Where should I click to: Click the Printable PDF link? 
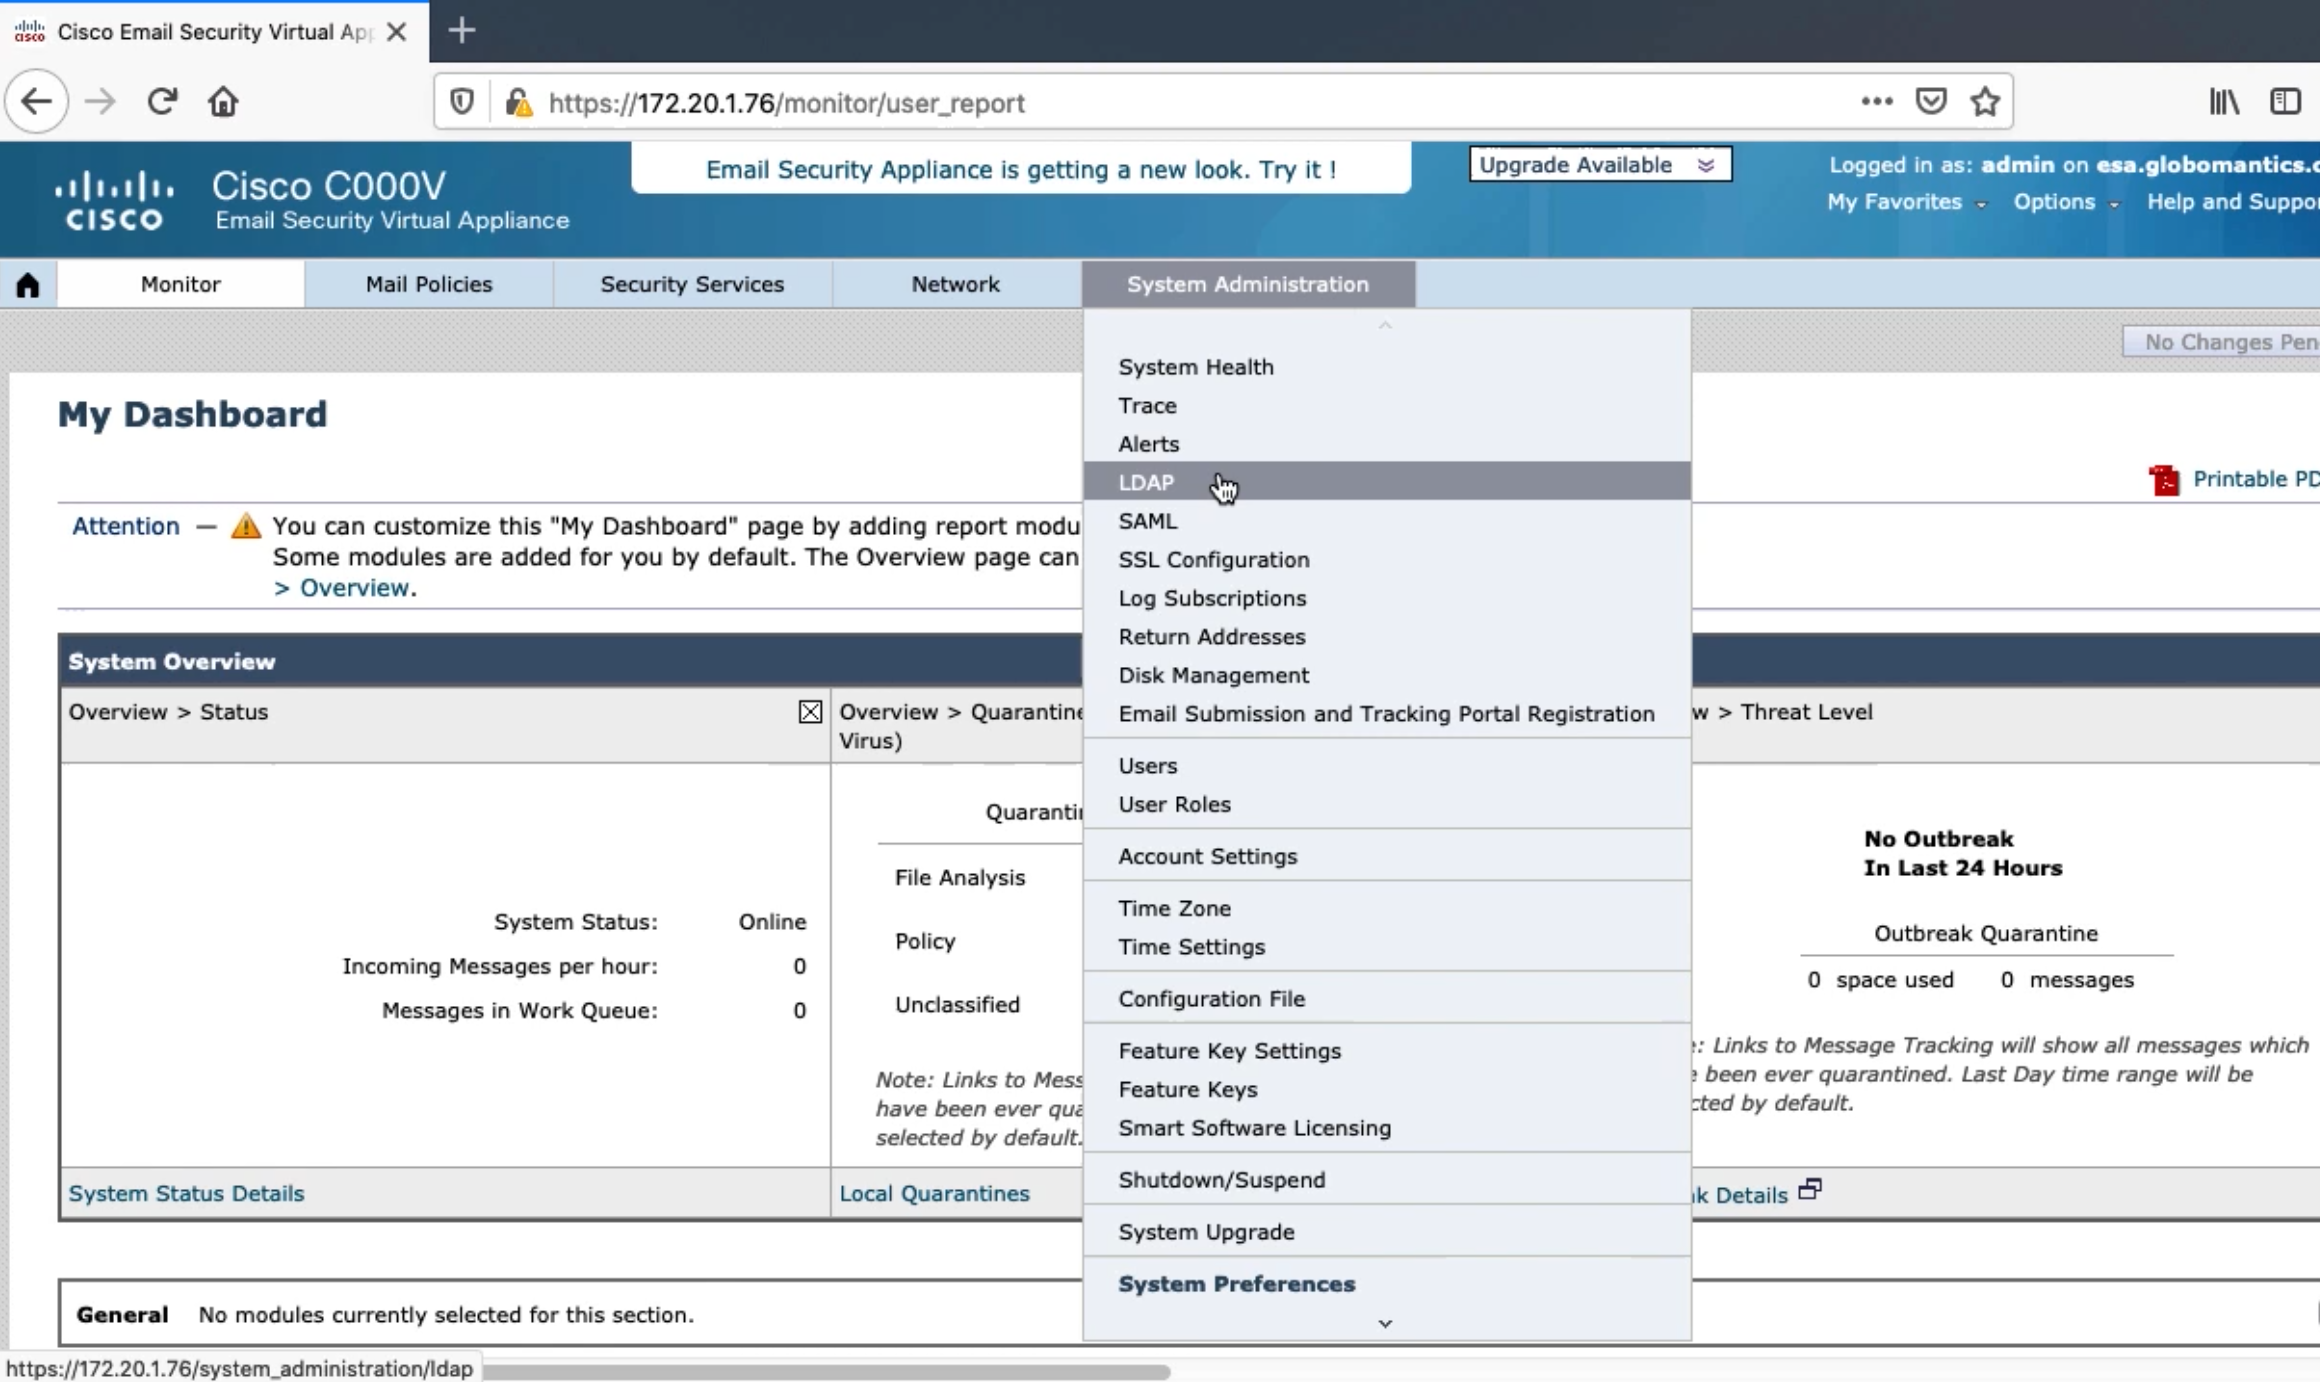(x=2256, y=479)
